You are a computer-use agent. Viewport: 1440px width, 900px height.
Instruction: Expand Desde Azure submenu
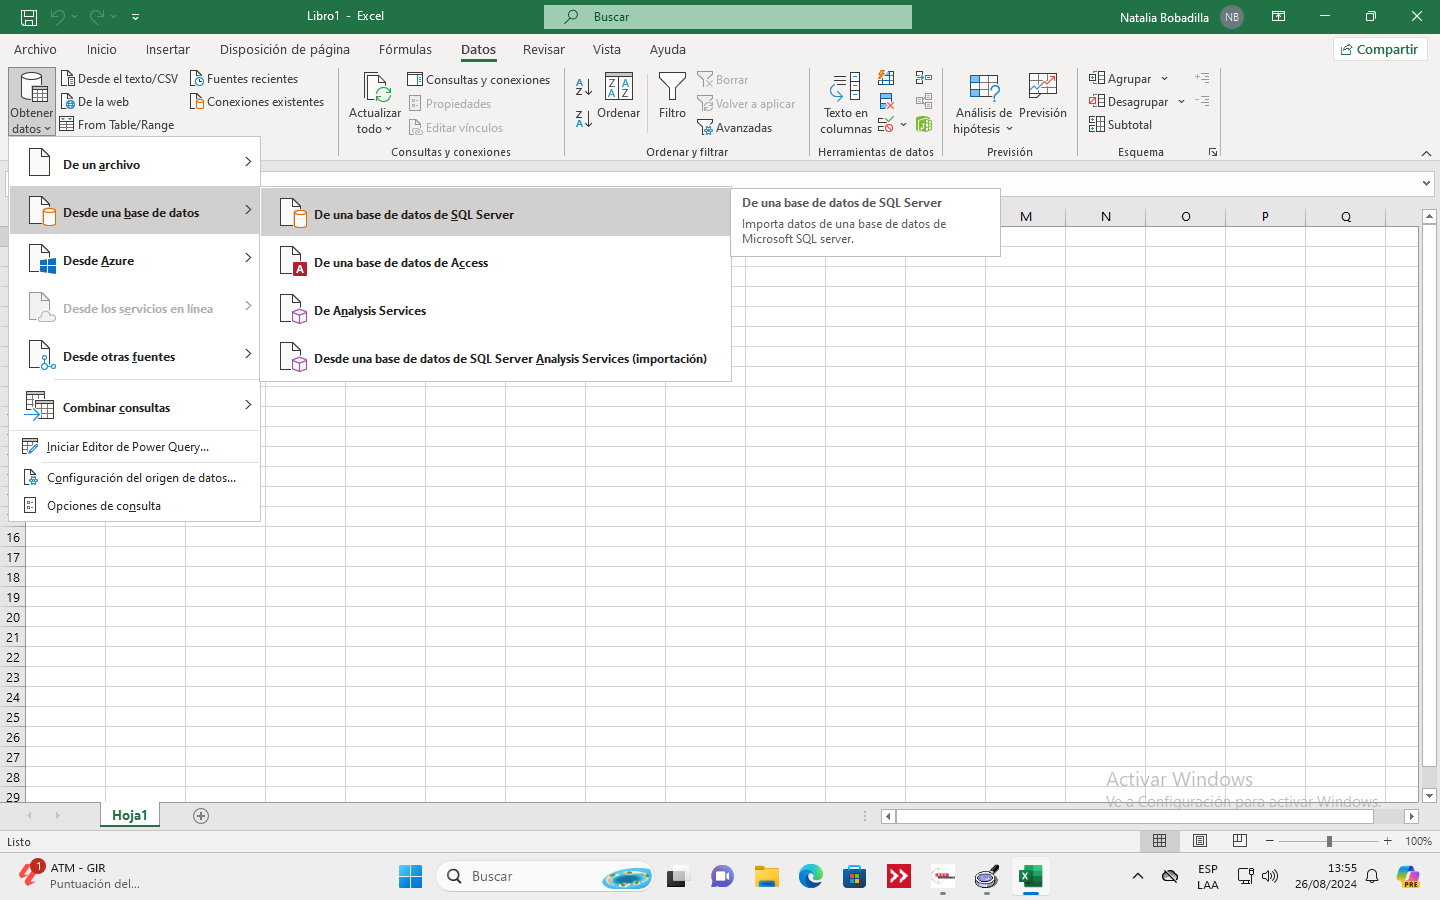pyautogui.click(x=134, y=261)
